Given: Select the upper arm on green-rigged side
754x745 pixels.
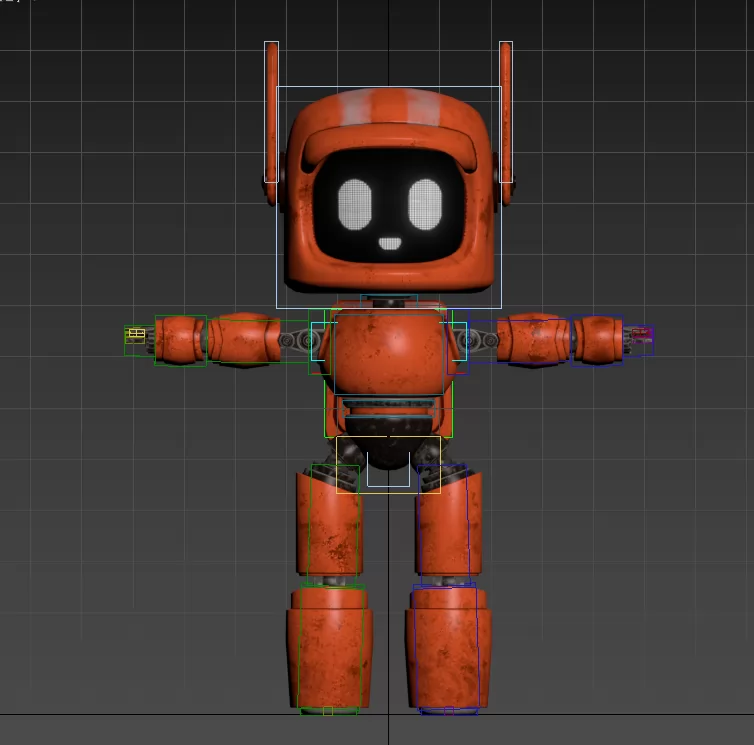Looking at the screenshot, I should point(244,340).
